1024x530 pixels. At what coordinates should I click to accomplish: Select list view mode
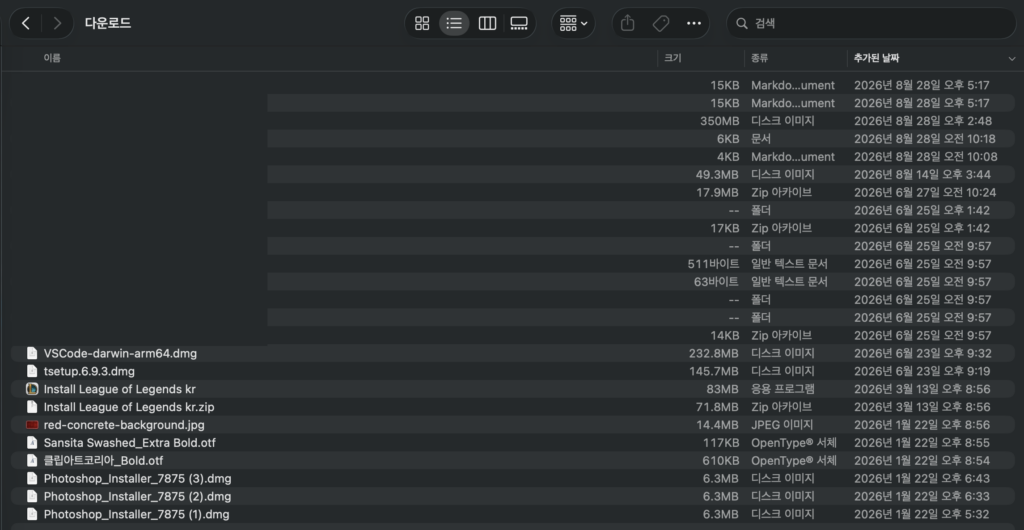(454, 23)
